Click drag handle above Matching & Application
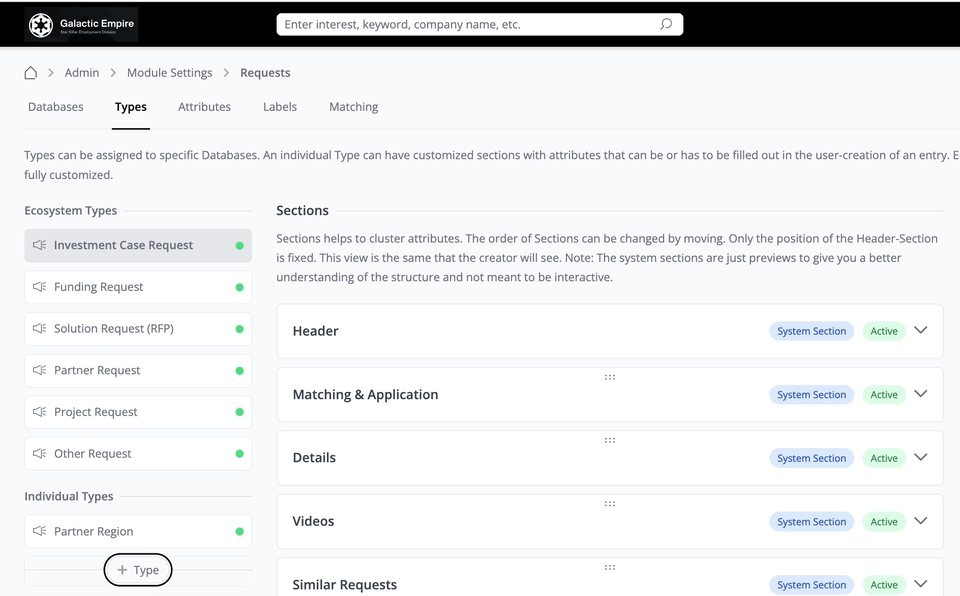 [609, 377]
